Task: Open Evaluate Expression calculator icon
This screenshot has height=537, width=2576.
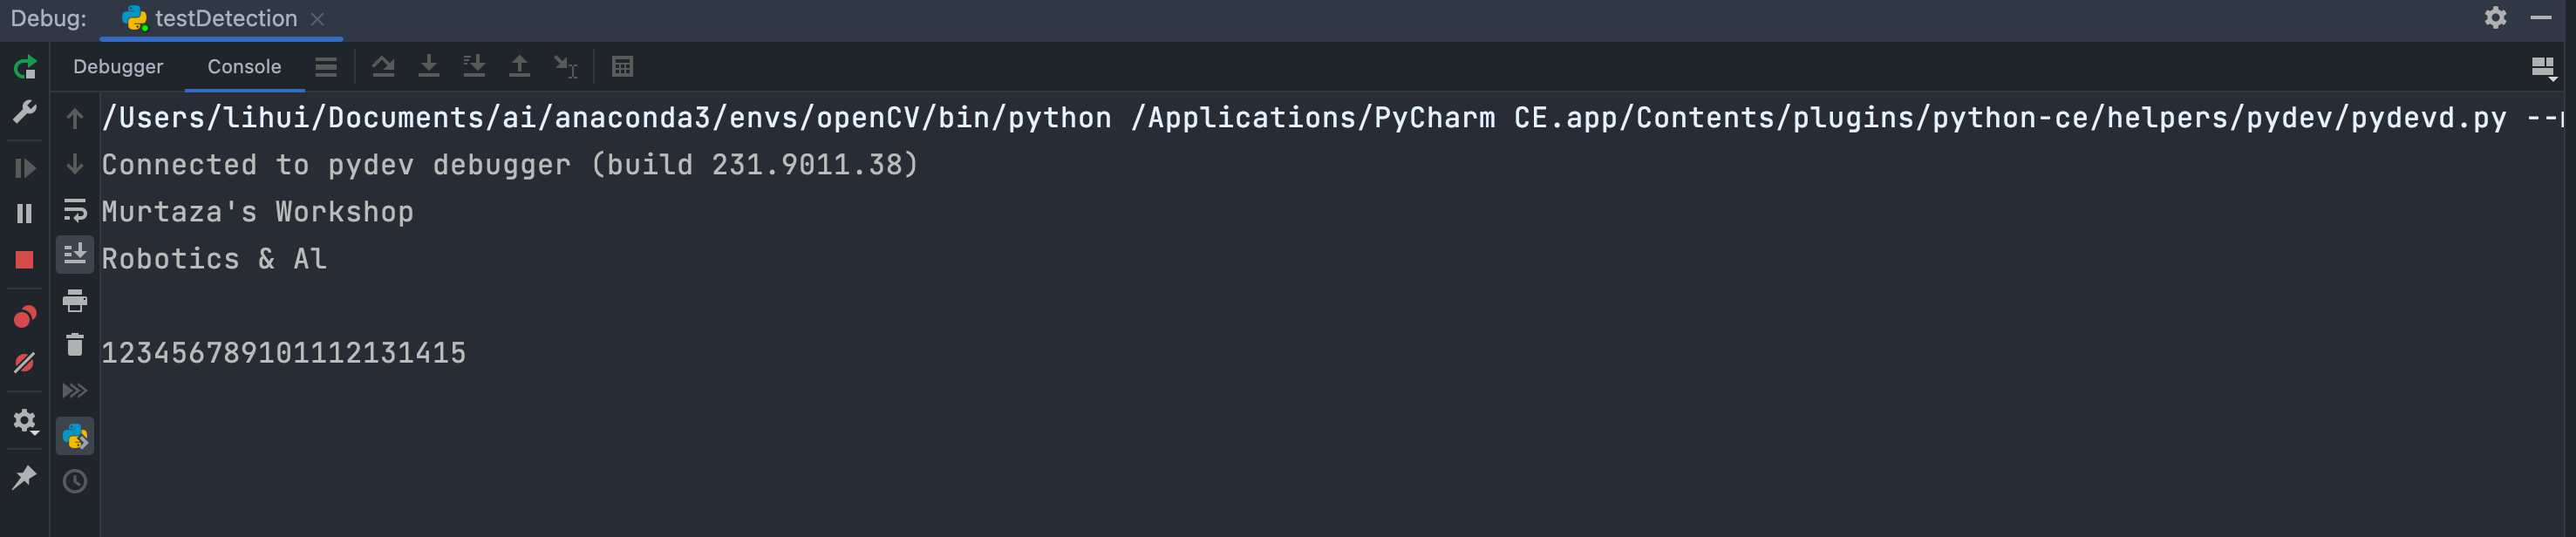Action: coord(622,67)
